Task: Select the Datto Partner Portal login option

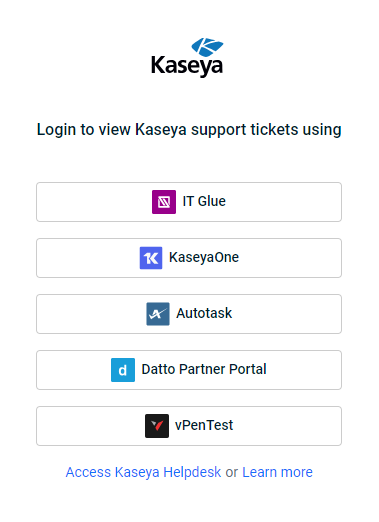Action: pos(189,370)
